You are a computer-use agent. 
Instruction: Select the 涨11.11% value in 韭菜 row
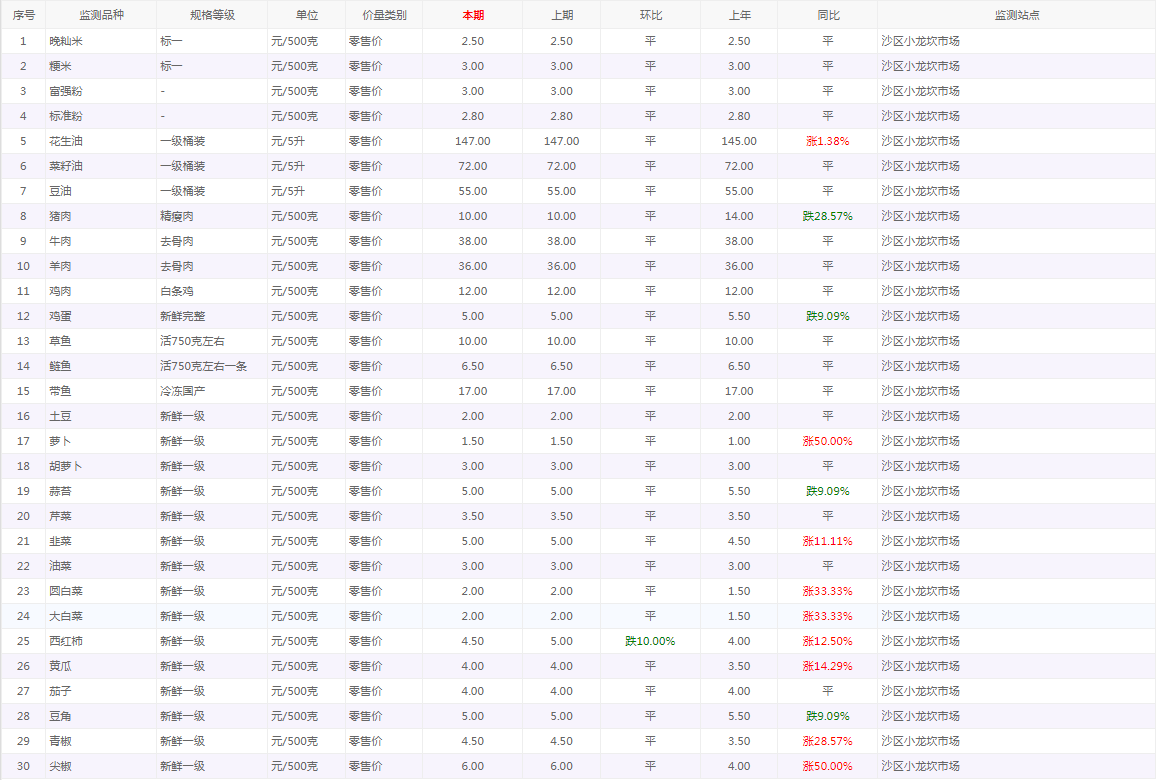tap(827, 541)
